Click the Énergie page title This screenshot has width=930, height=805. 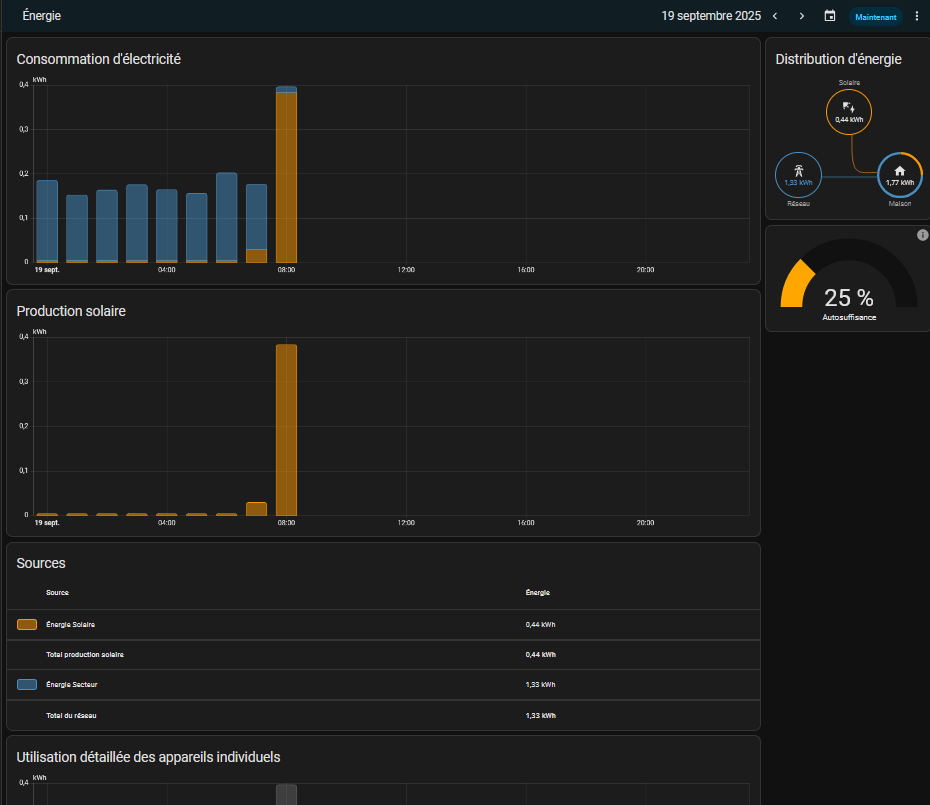pyautogui.click(x=42, y=16)
